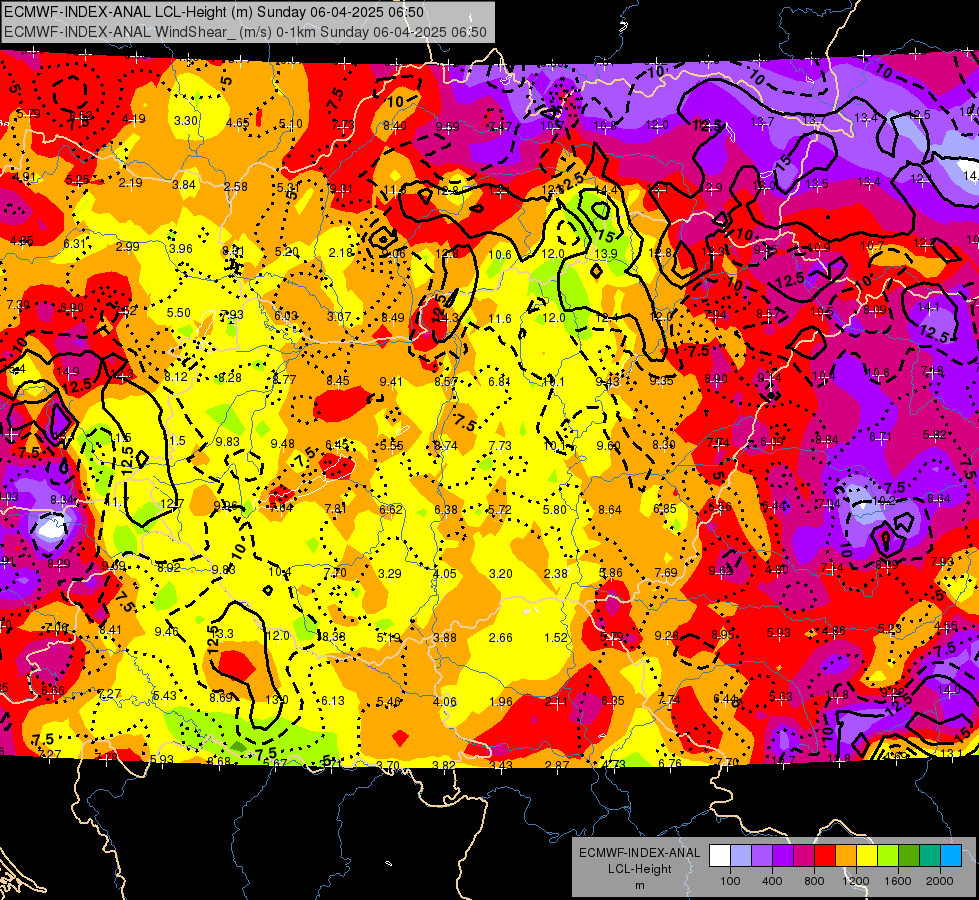Click the grid value 6.62
The height and width of the screenshot is (900, 979).
(391, 509)
